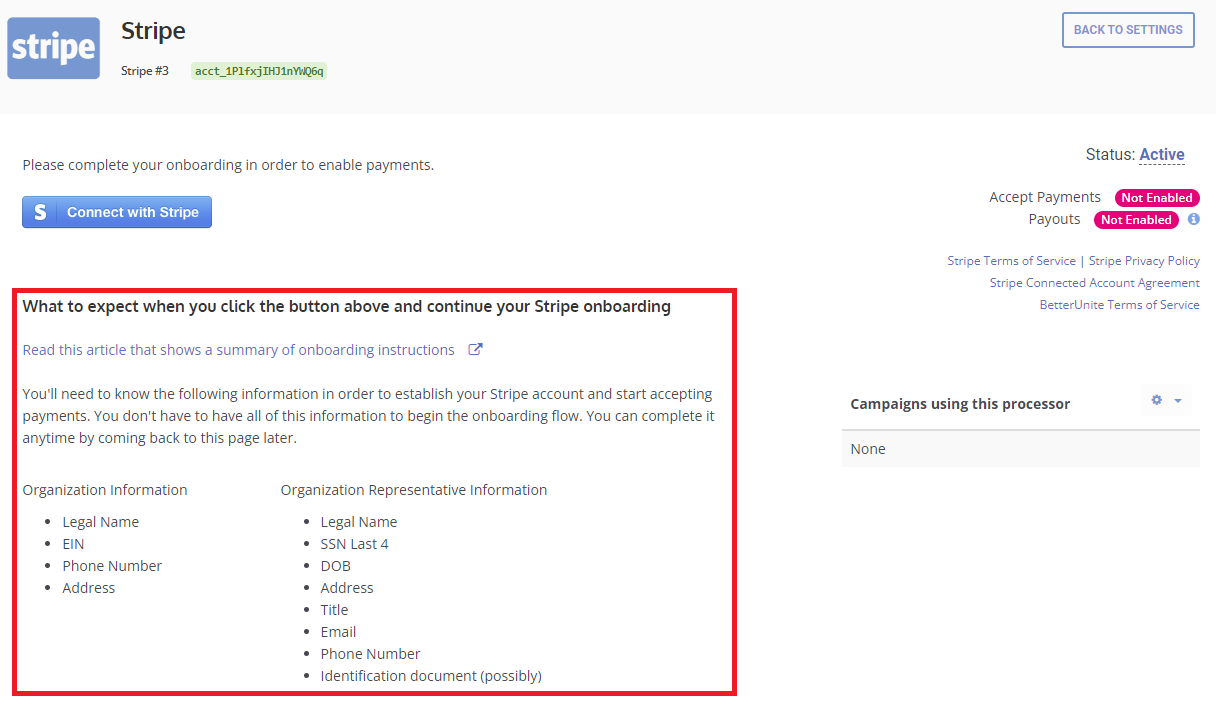Click the S icon on Connect button
The image size is (1216, 728).
click(x=40, y=212)
